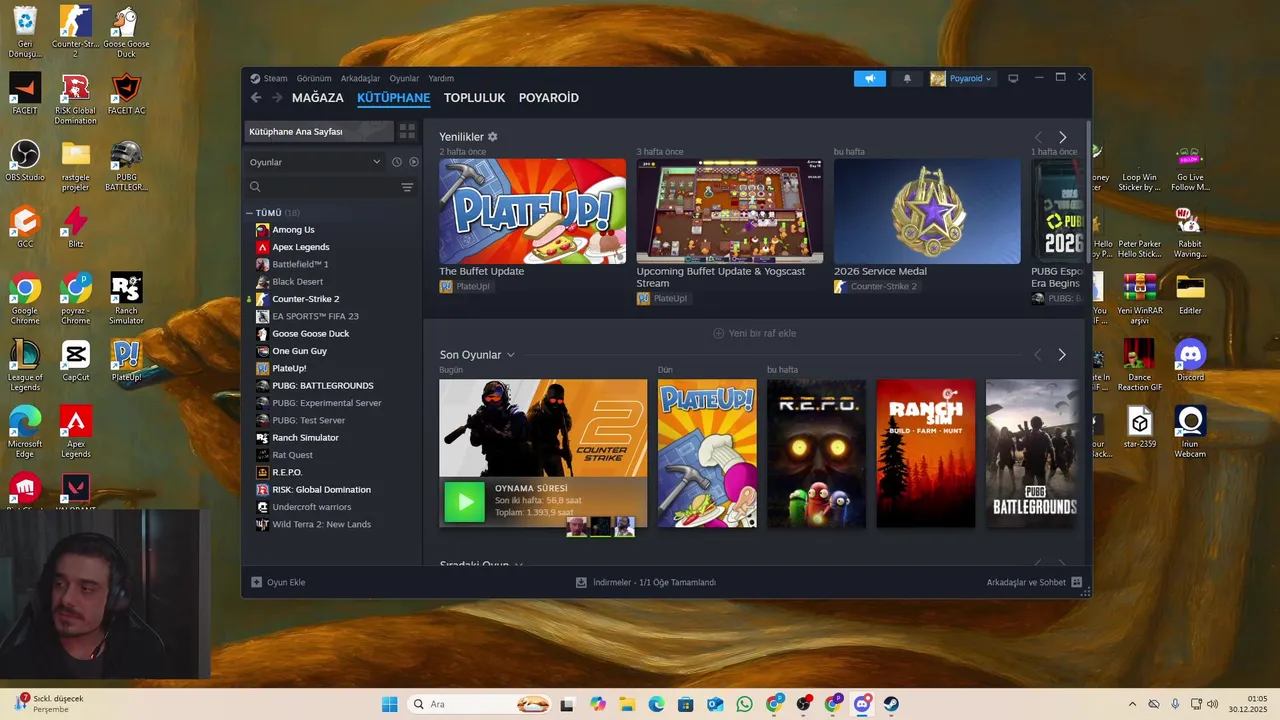Image resolution: width=1280 pixels, height=720 pixels.
Task: Open the Arkadaşlar menu
Action: tap(360, 78)
